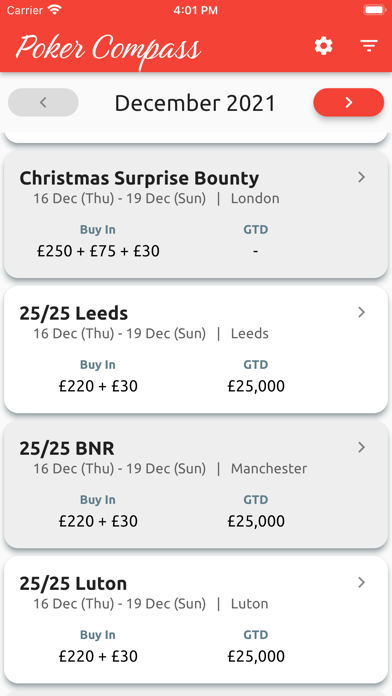This screenshot has height=696, width=392.
Task: Open the filter options icon
Action: [x=368, y=46]
